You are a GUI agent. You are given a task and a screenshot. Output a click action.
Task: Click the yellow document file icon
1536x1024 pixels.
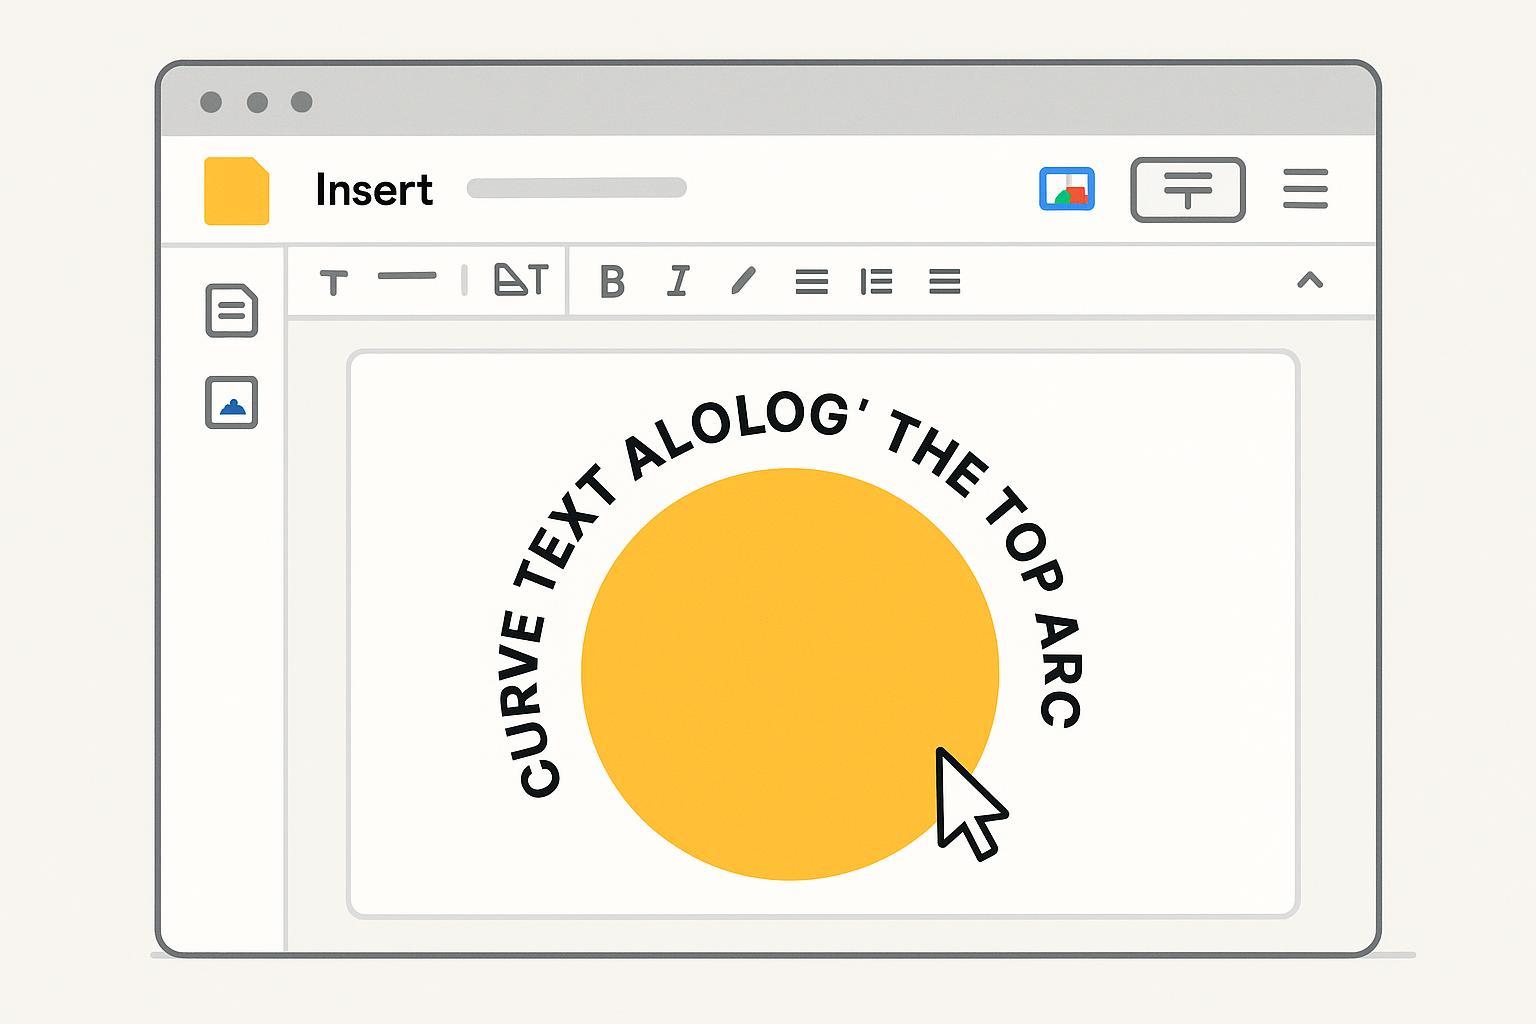[x=236, y=190]
